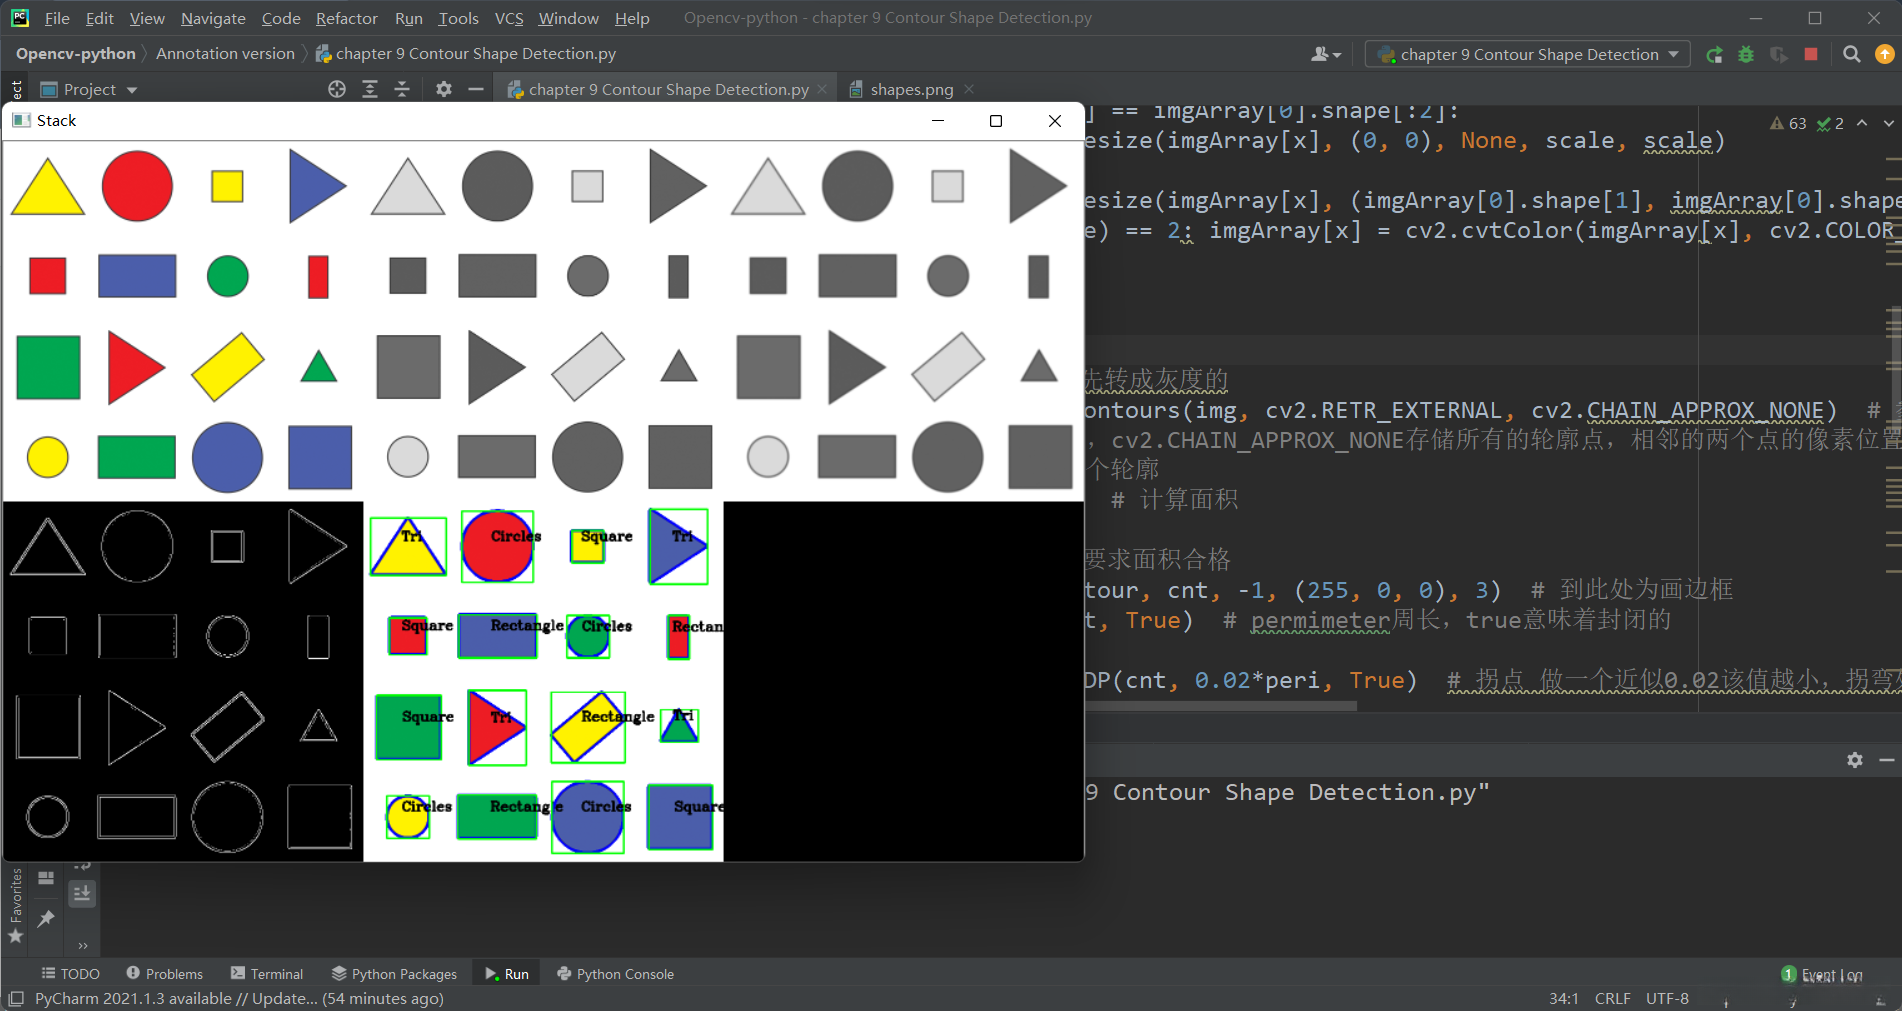This screenshot has height=1011, width=1902.
Task: Stop the running script with red square
Action: [1811, 55]
